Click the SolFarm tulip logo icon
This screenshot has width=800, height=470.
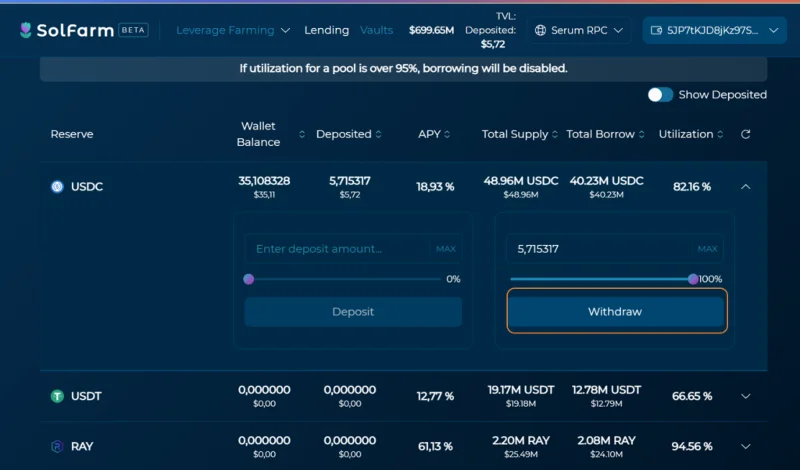(26, 30)
